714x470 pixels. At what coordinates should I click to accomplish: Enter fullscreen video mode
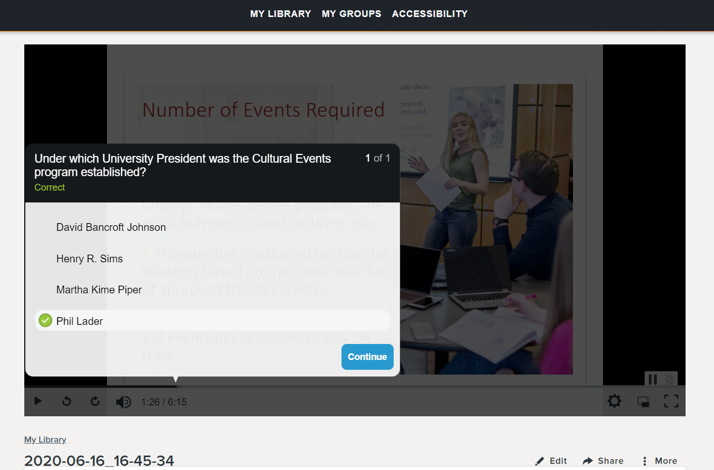pos(671,401)
